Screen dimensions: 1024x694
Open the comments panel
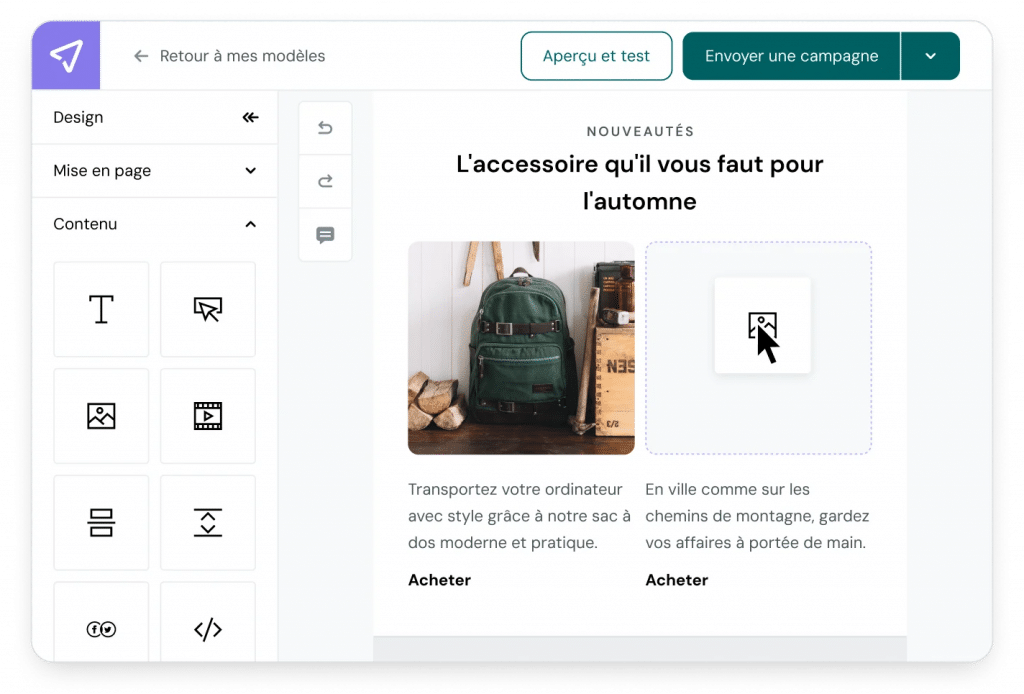click(x=325, y=235)
